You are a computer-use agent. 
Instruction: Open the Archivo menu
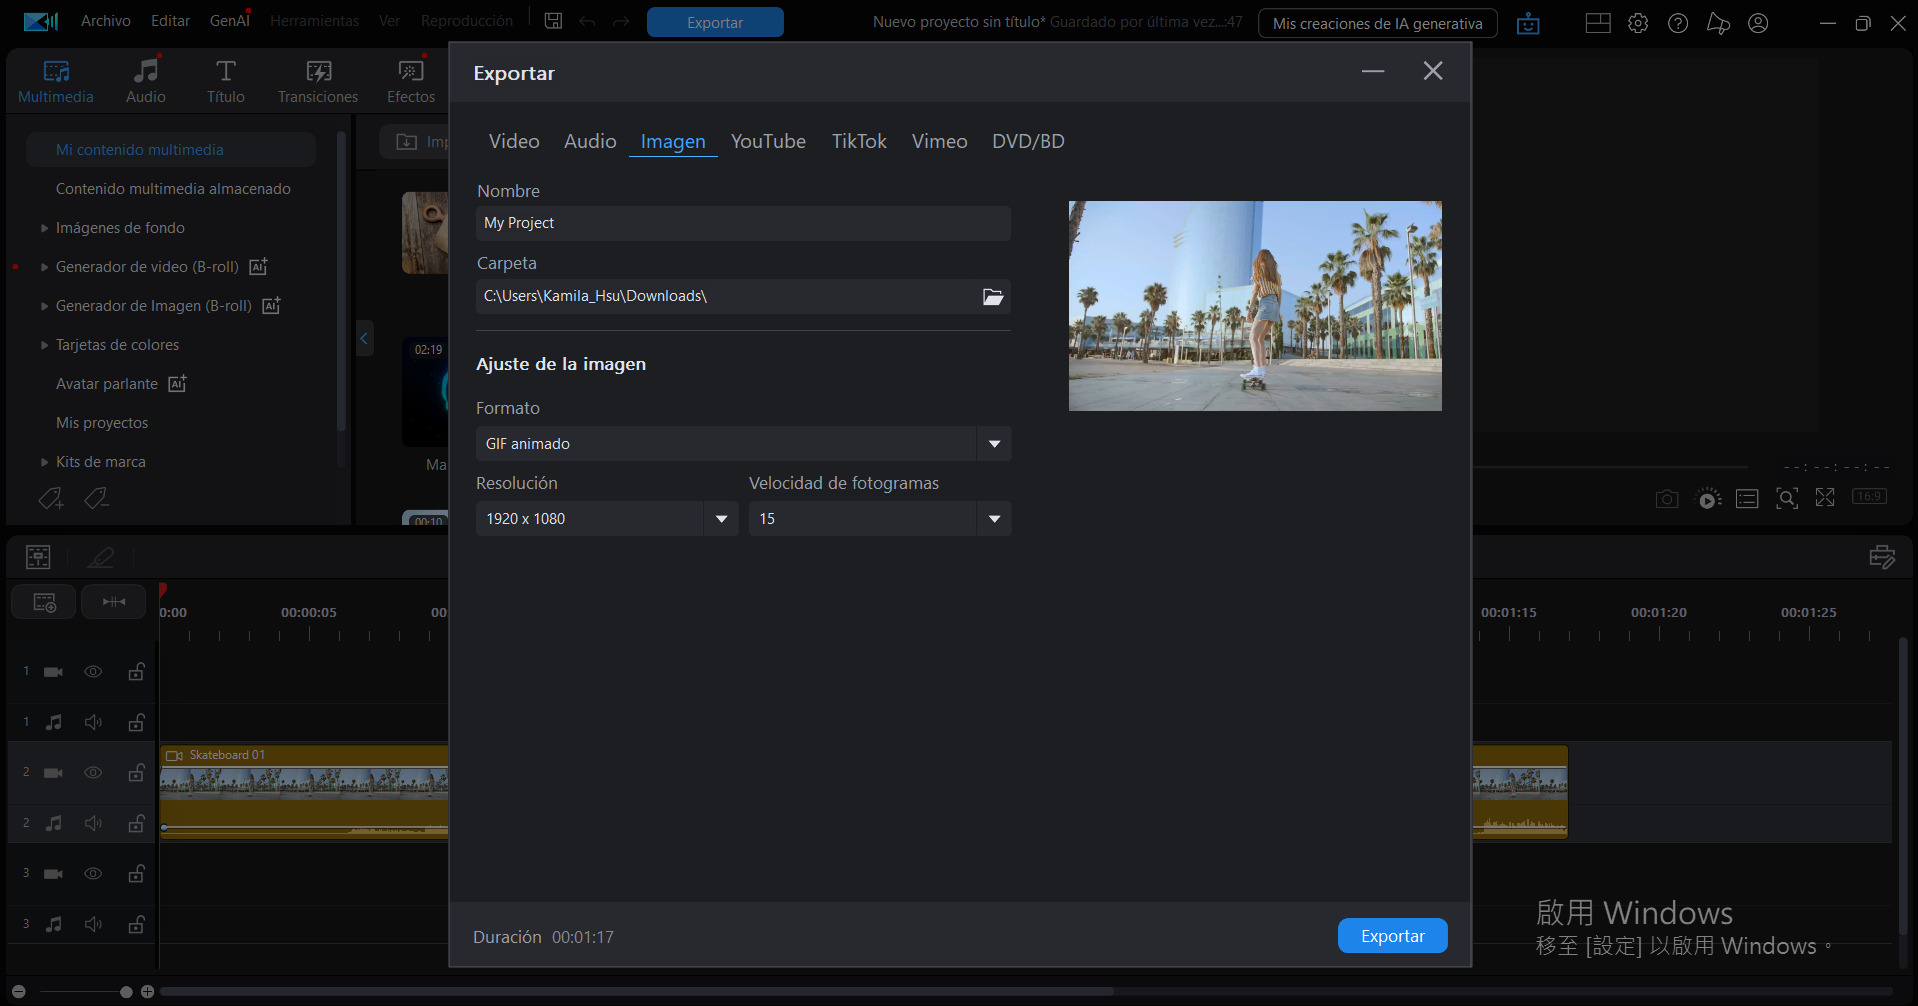click(x=105, y=20)
